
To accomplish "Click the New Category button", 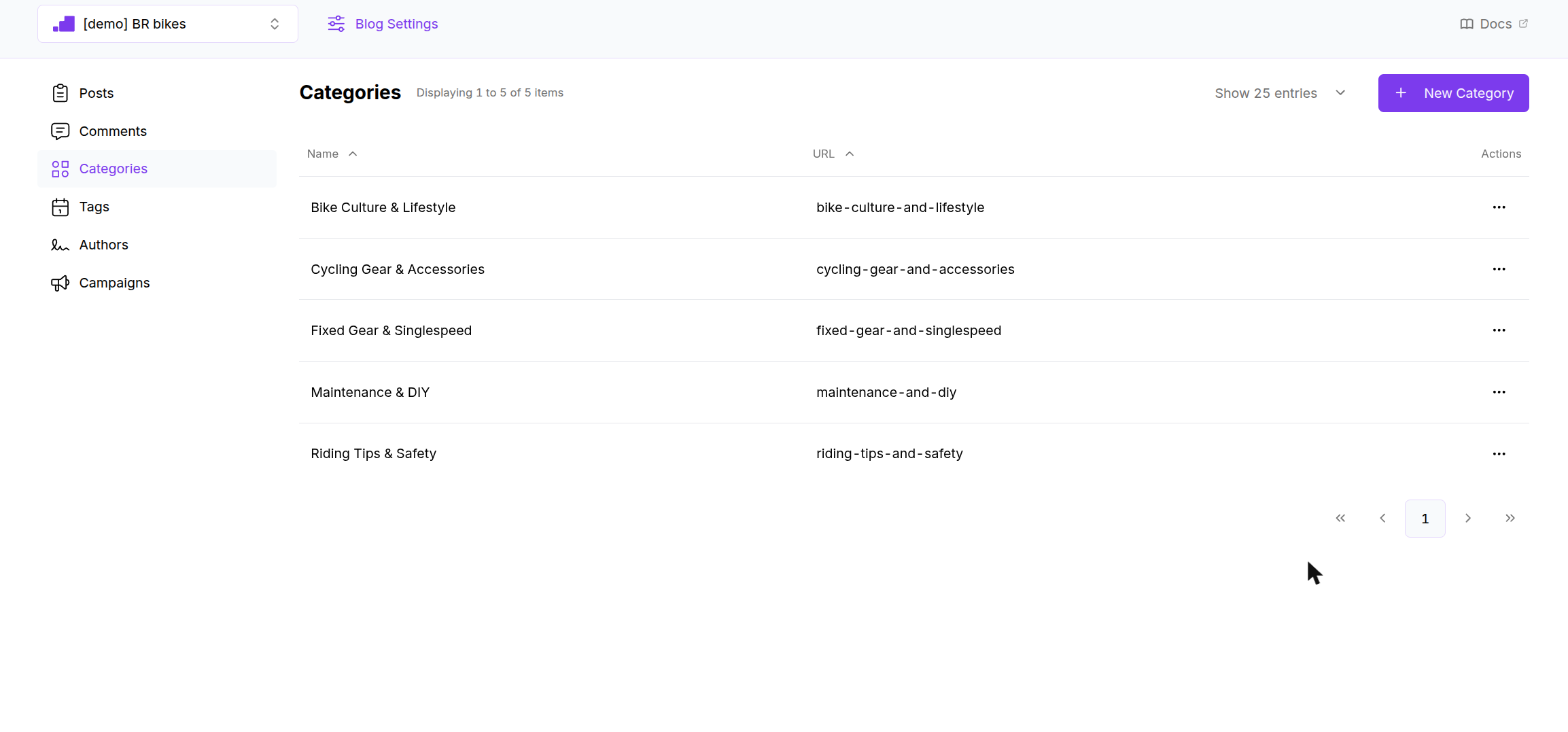I will [x=1453, y=93].
